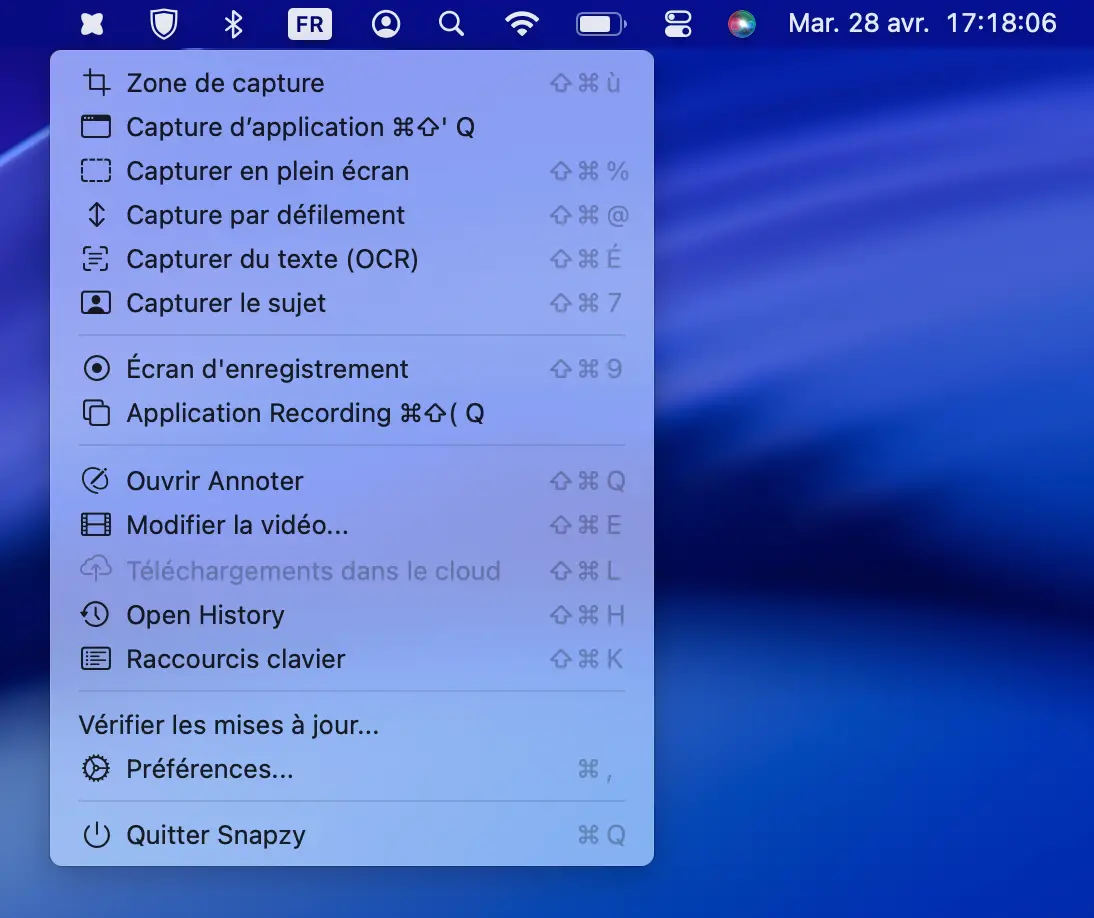Click the film strip icon for Modifier la vidéo
Viewport: 1094px width, 918px height.
pyautogui.click(x=96, y=525)
